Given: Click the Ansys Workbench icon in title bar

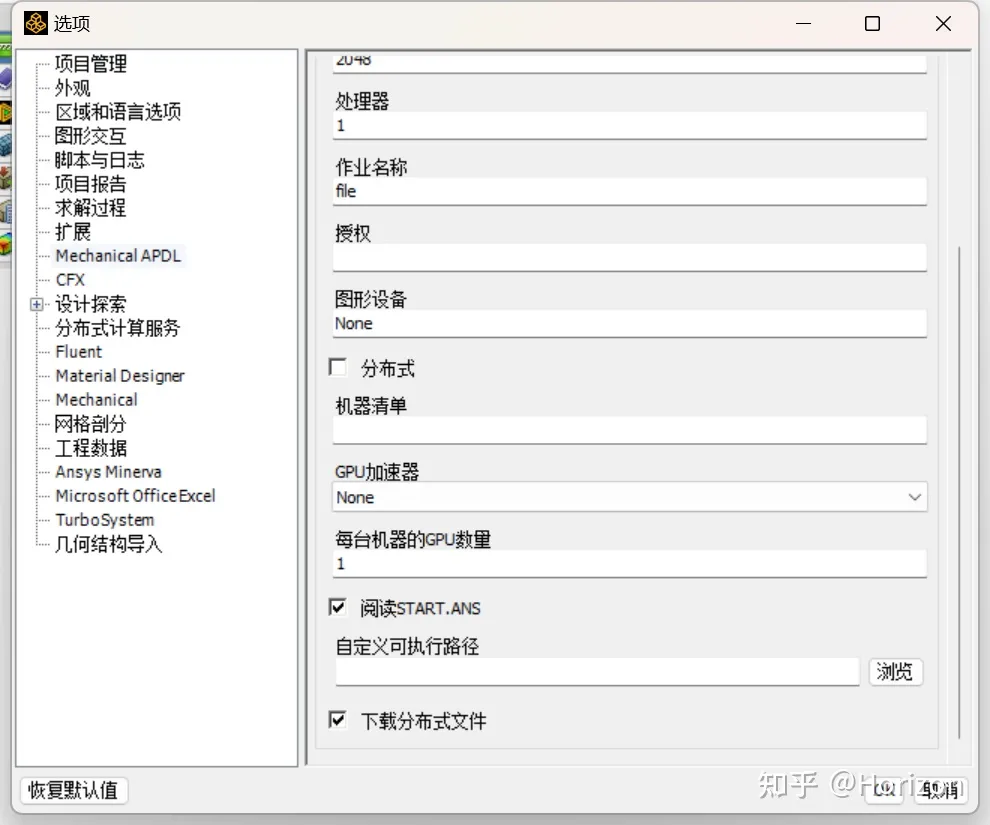Looking at the screenshot, I should coord(35,23).
